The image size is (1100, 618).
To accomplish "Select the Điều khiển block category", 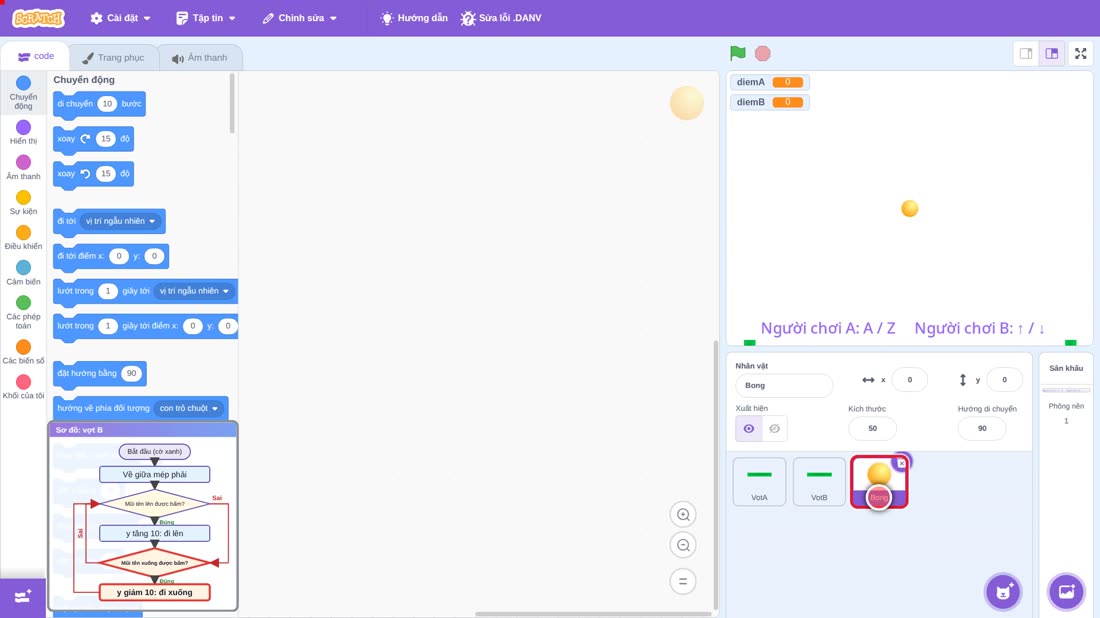I will click(x=23, y=238).
